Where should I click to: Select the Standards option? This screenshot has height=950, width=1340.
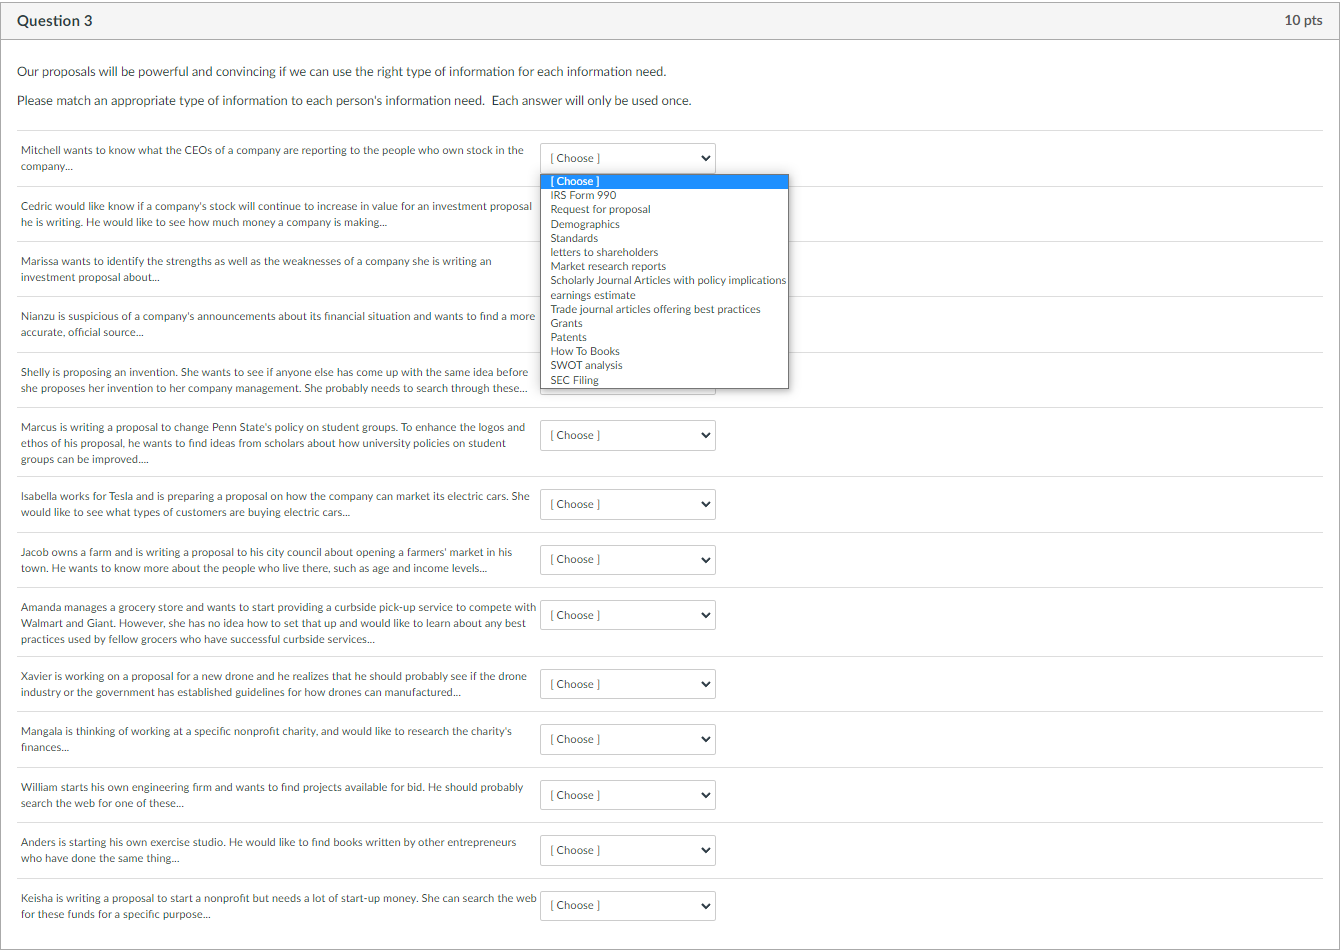coord(664,238)
